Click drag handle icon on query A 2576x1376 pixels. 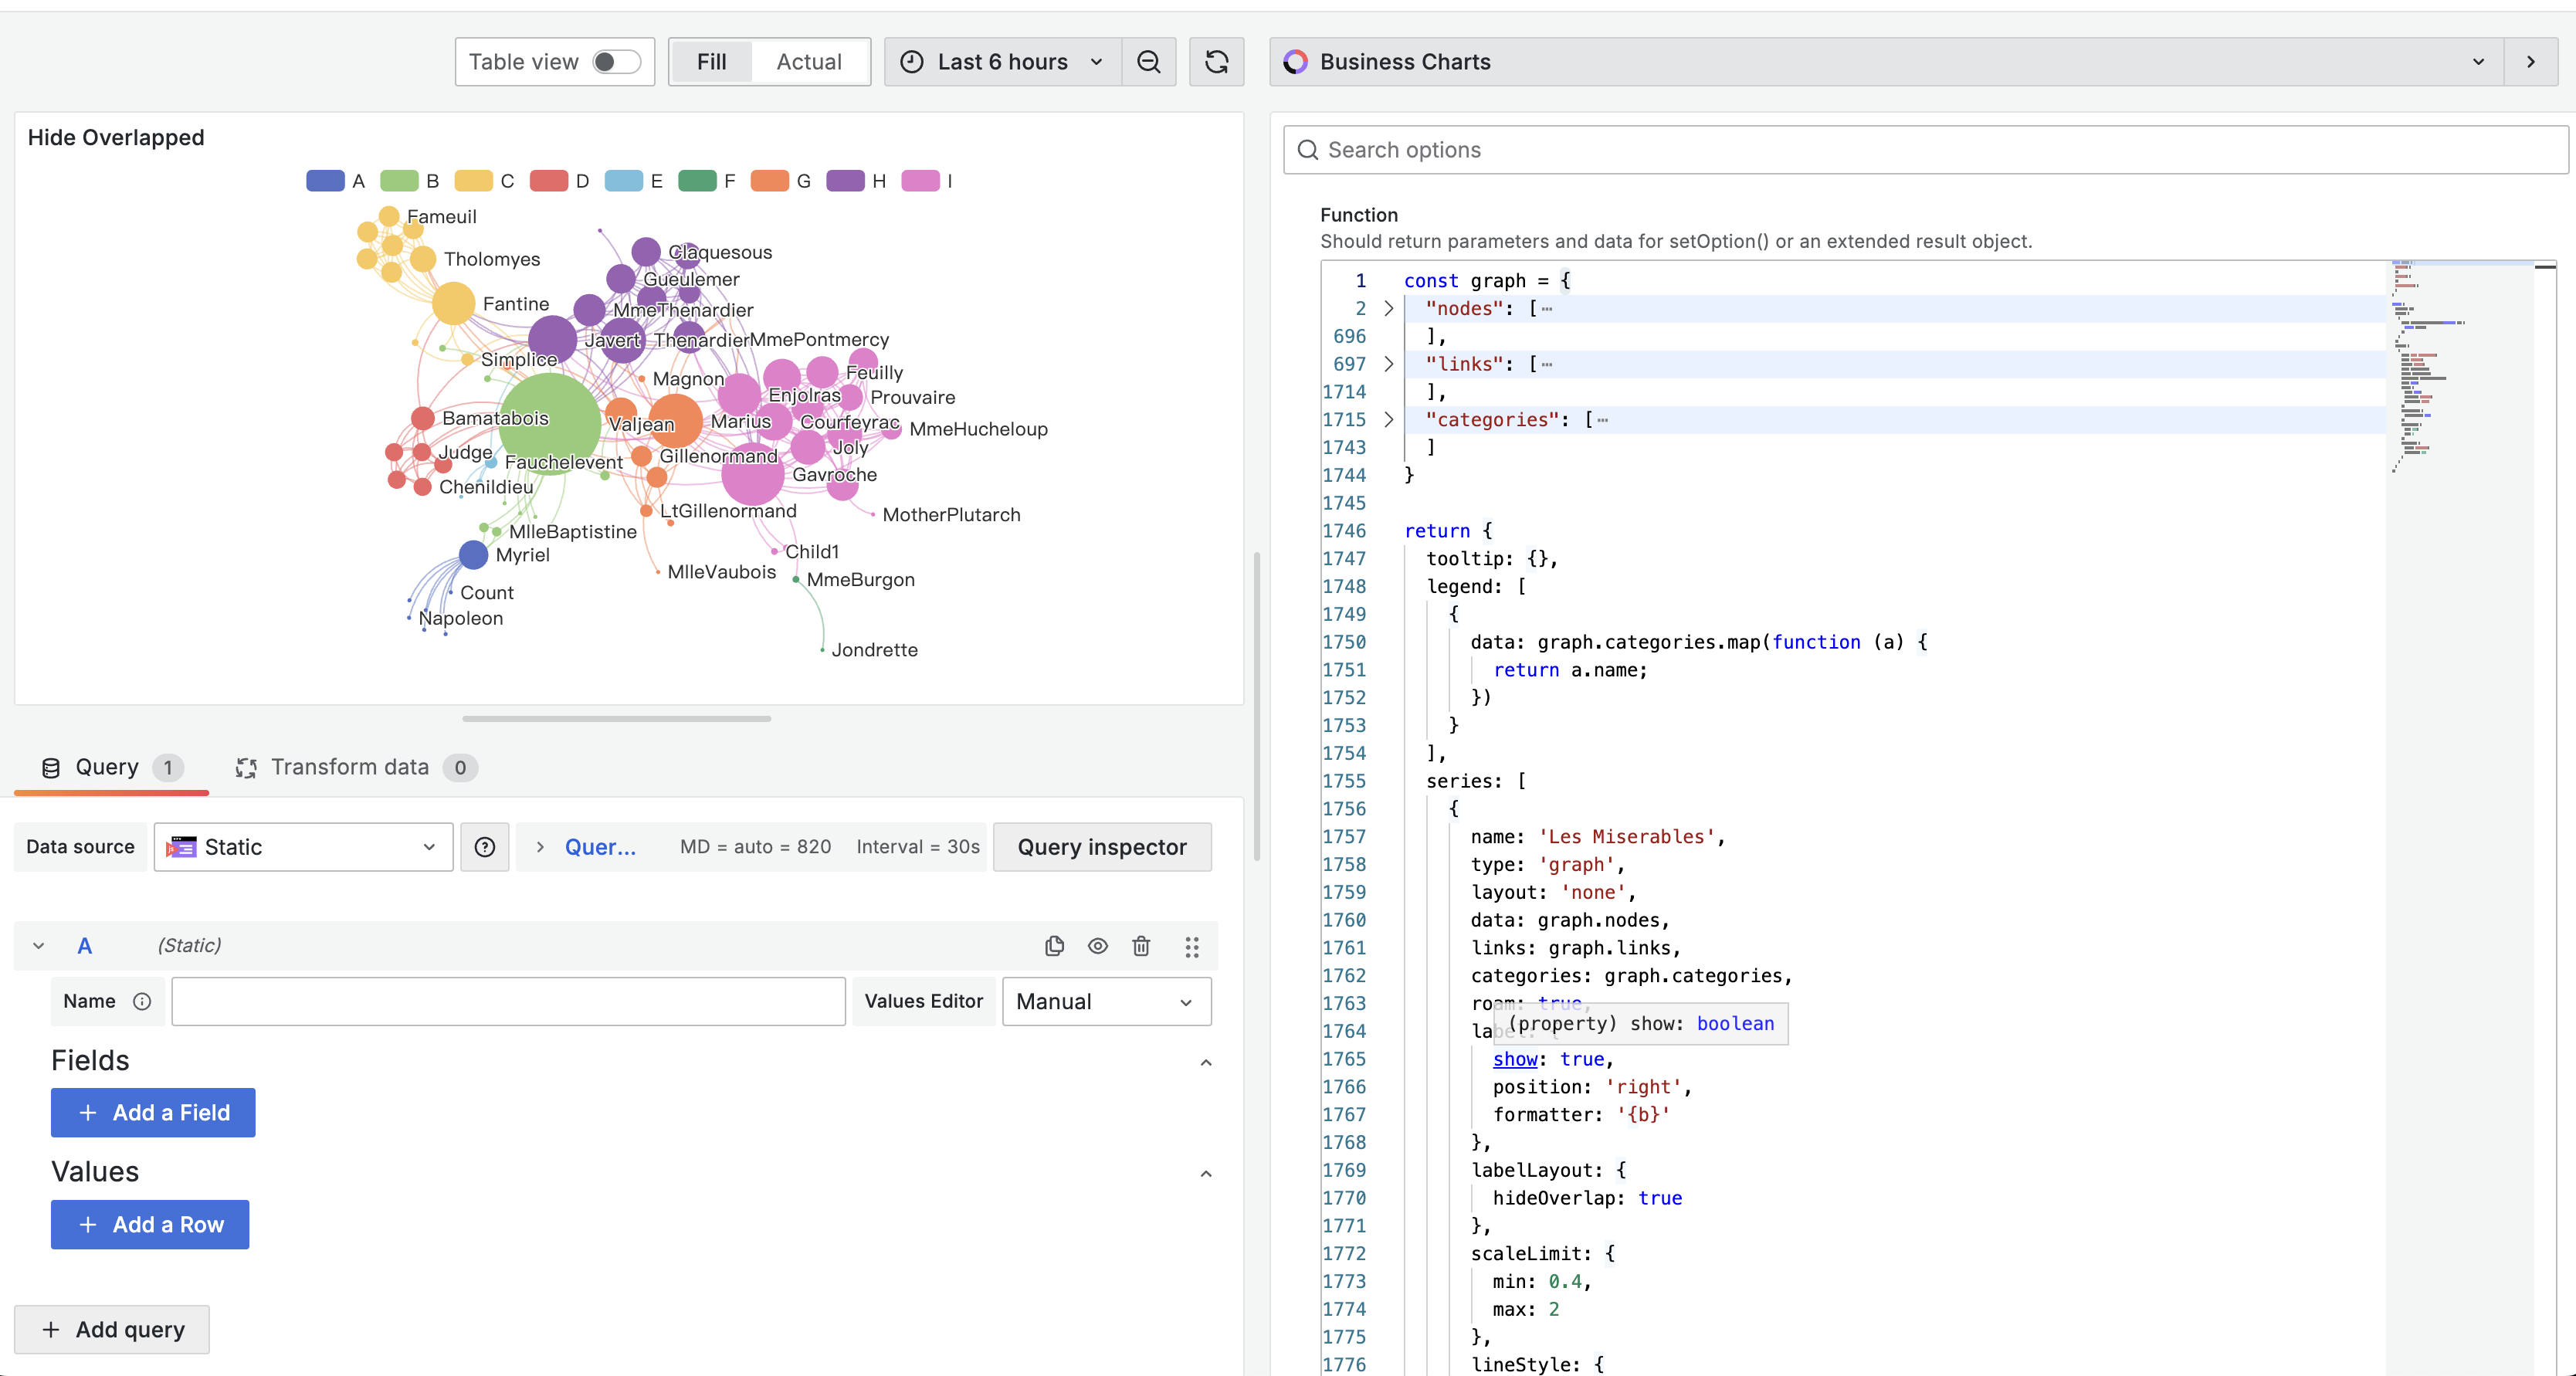click(x=1191, y=946)
